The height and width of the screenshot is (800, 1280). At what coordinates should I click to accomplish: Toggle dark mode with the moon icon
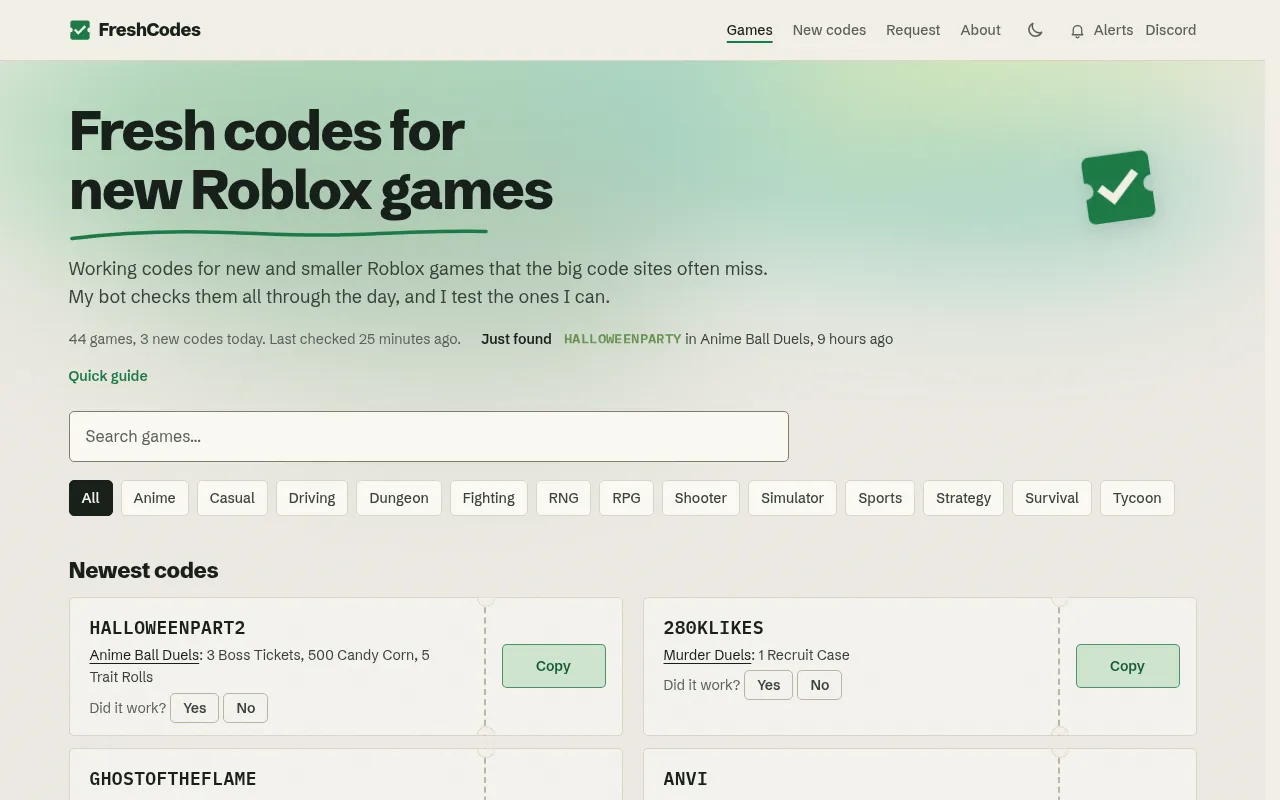tap(1035, 30)
